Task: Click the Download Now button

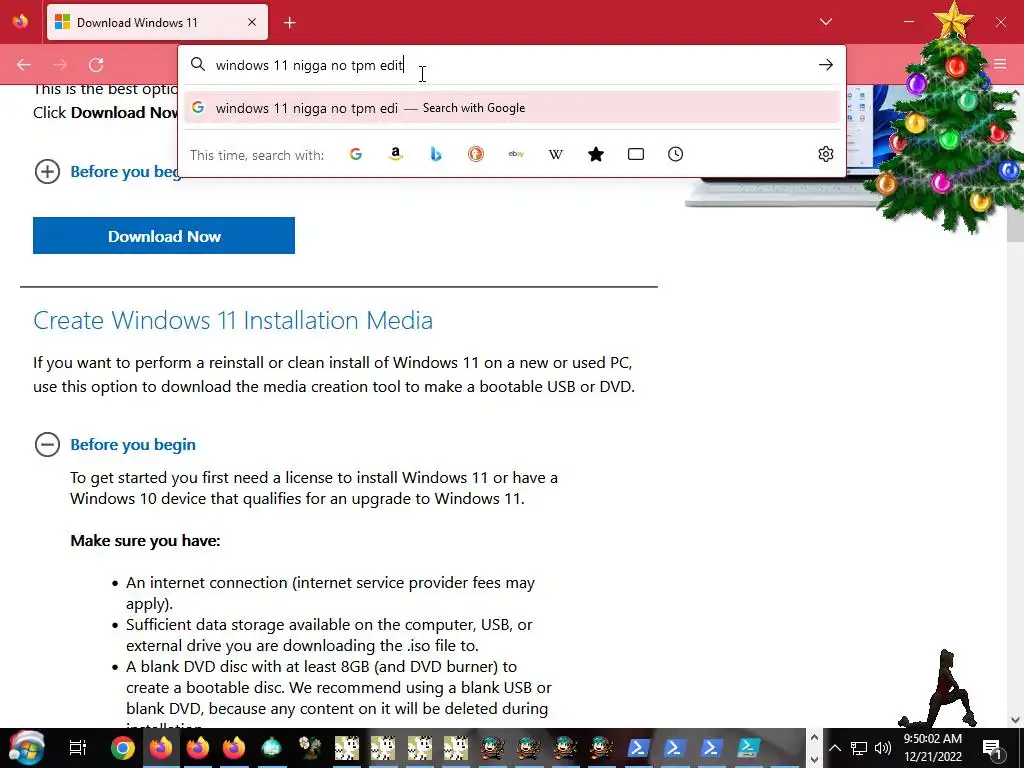Action: click(164, 236)
